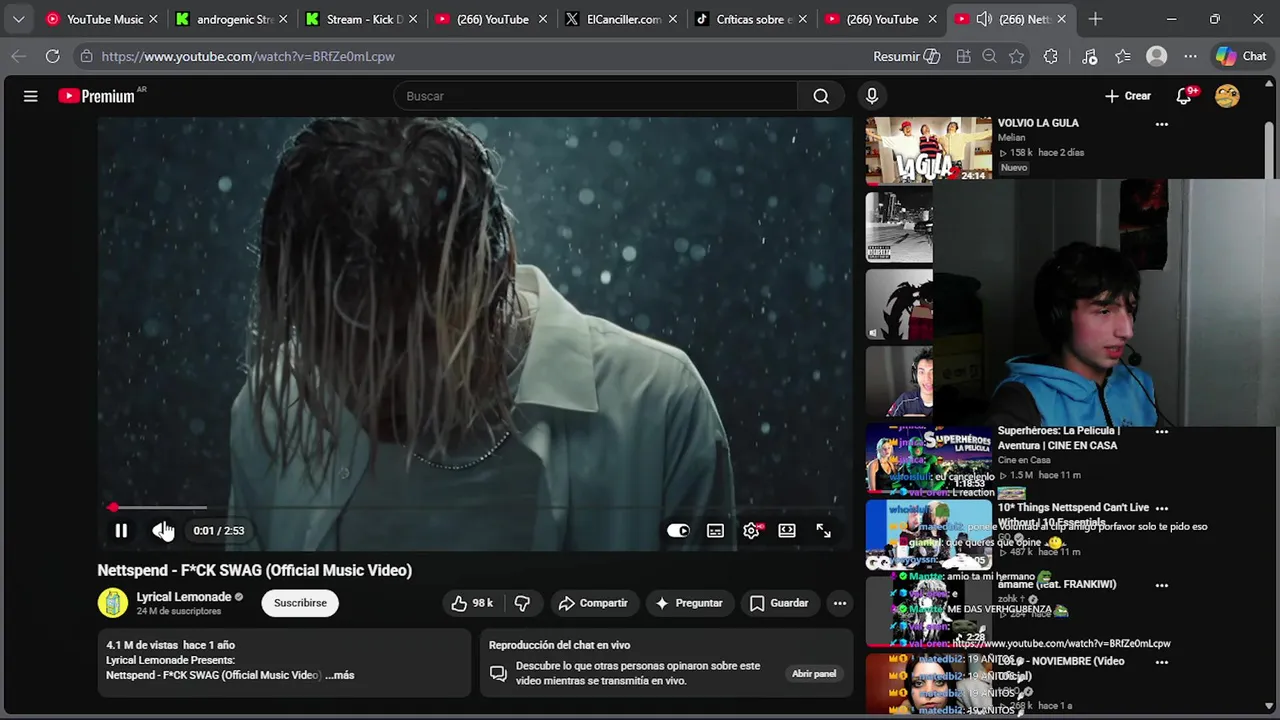Open the VOLVIO LA GULA title link

pos(1038,123)
